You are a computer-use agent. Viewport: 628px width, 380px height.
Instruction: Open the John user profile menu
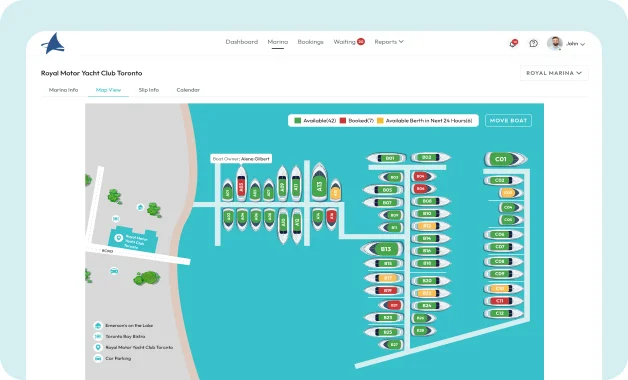[x=566, y=43]
